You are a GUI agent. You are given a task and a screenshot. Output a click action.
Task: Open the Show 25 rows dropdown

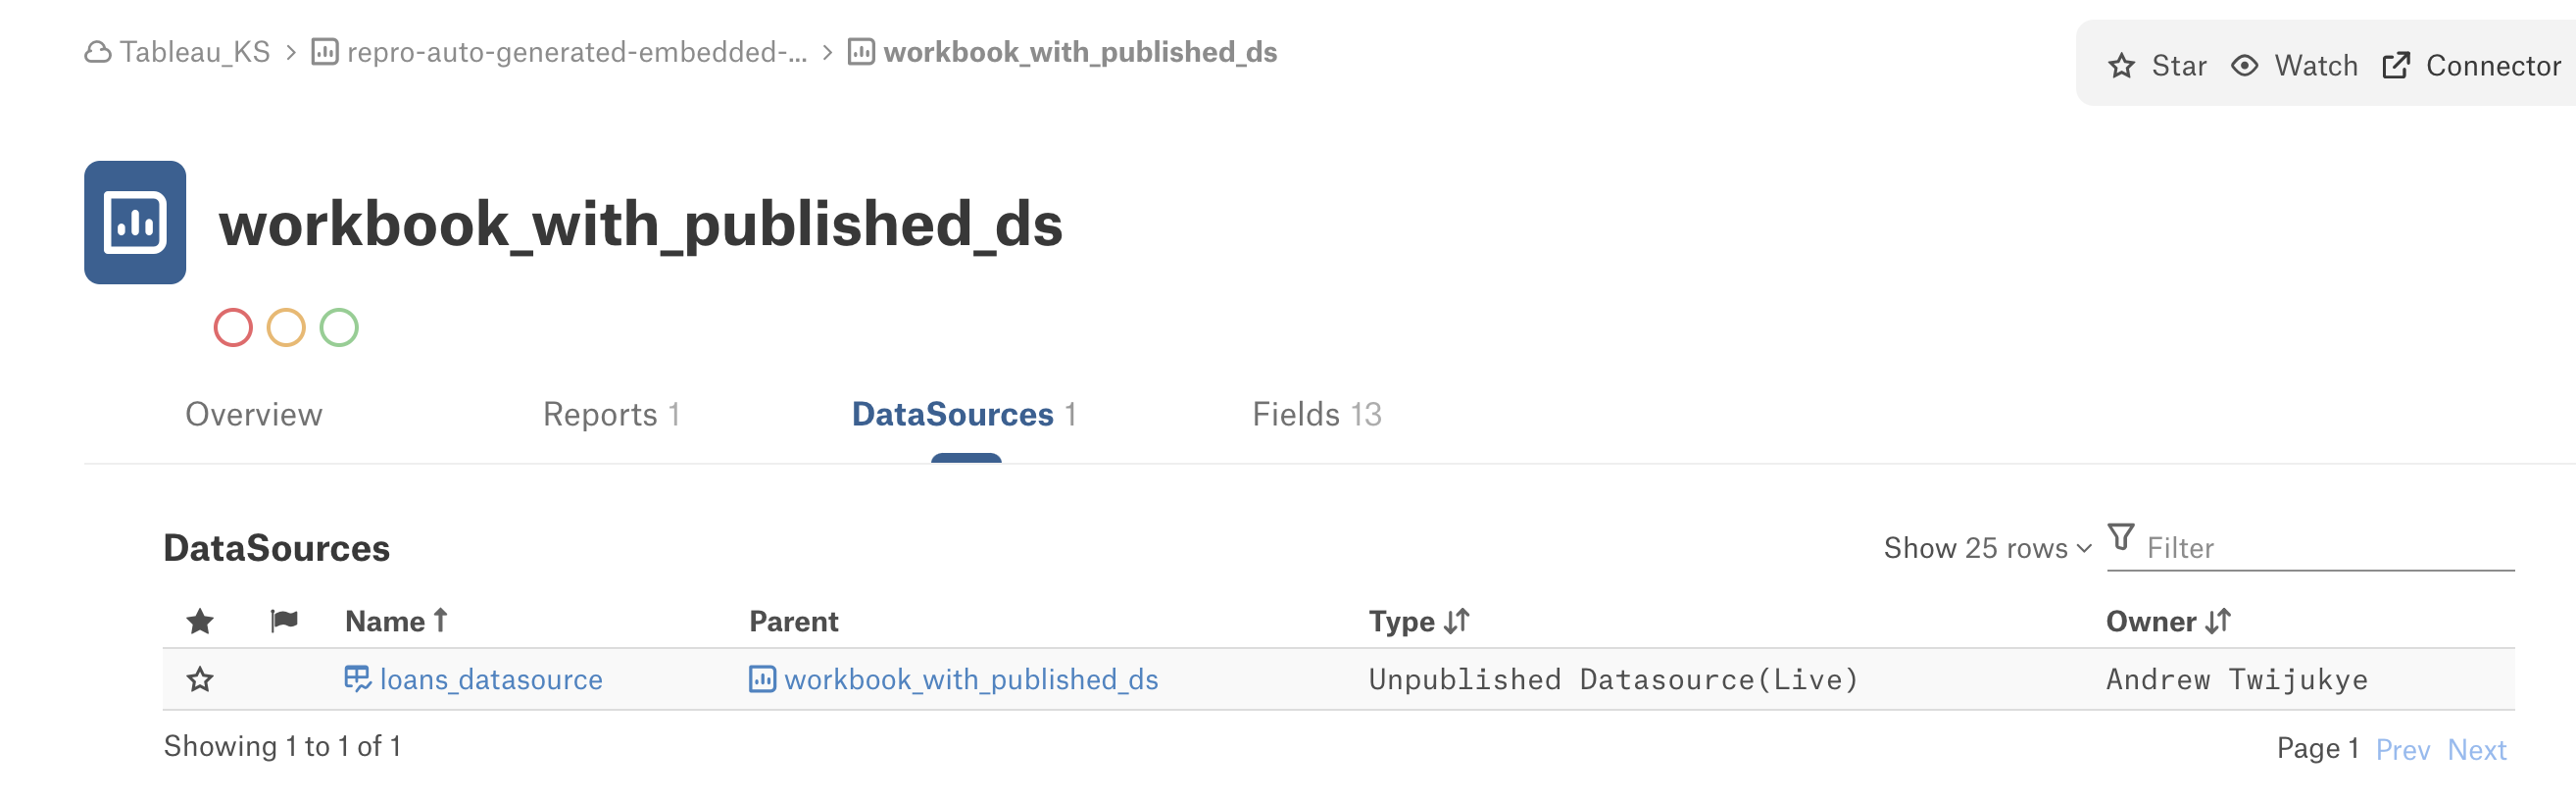[x=1987, y=548]
